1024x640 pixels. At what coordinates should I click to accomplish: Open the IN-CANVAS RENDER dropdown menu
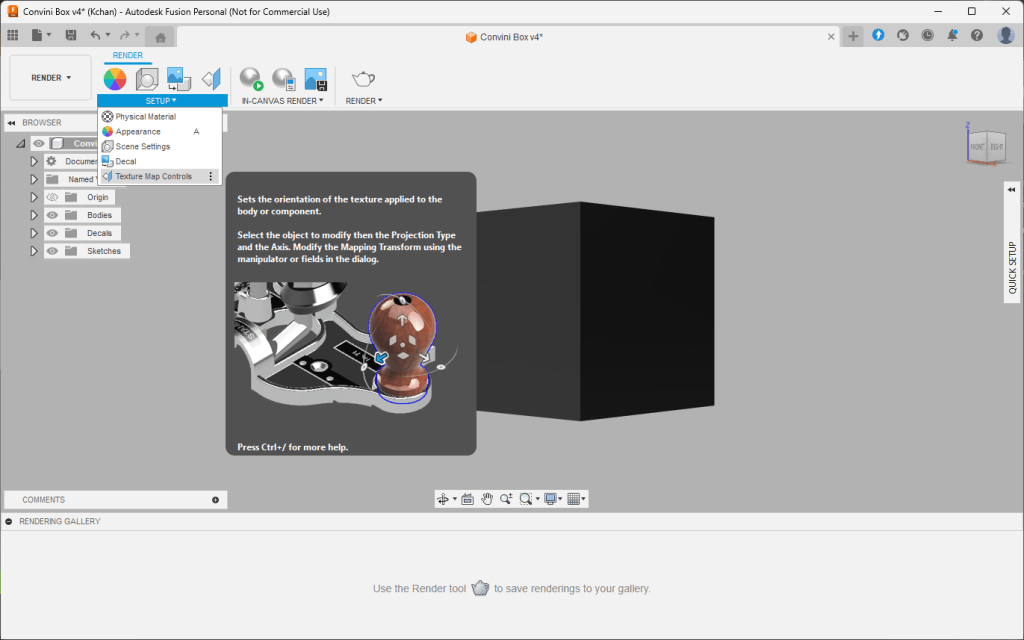[x=282, y=101]
